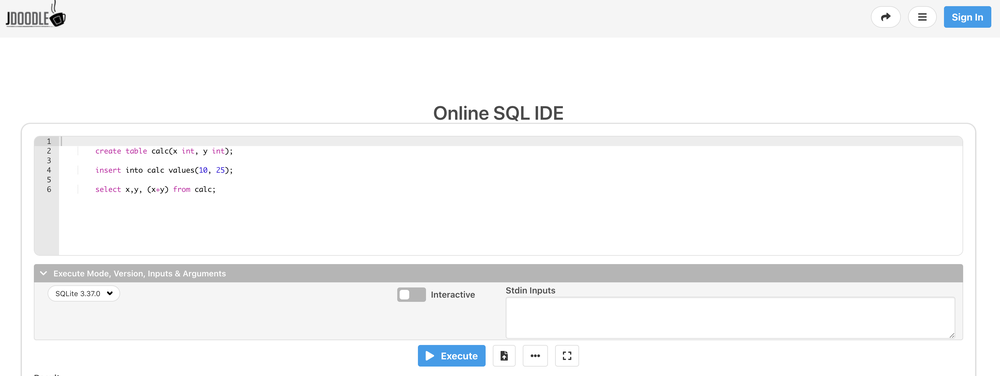The width and height of the screenshot is (1000, 376).
Task: Open the hamburger menu icon
Action: [922, 17]
